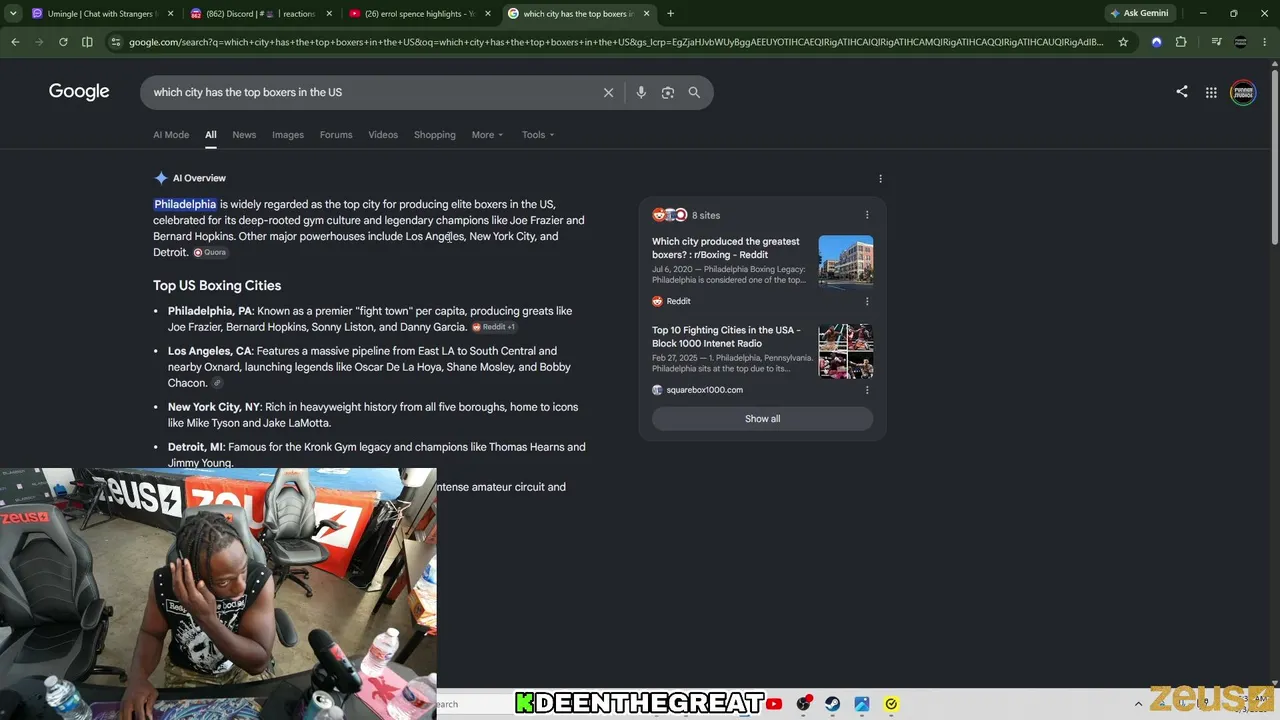The height and width of the screenshot is (720, 1280).
Task: Open the browser Extensions puzzle icon
Action: click(1181, 42)
